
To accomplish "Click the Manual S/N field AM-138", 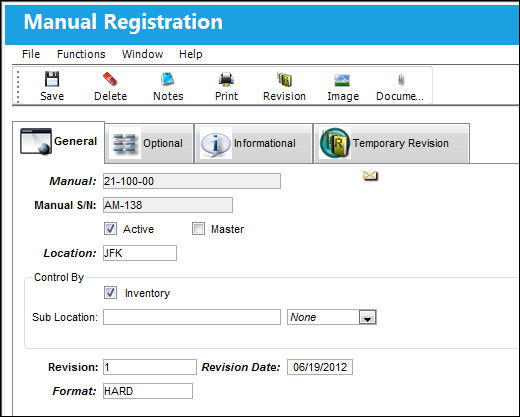I will 168,205.
